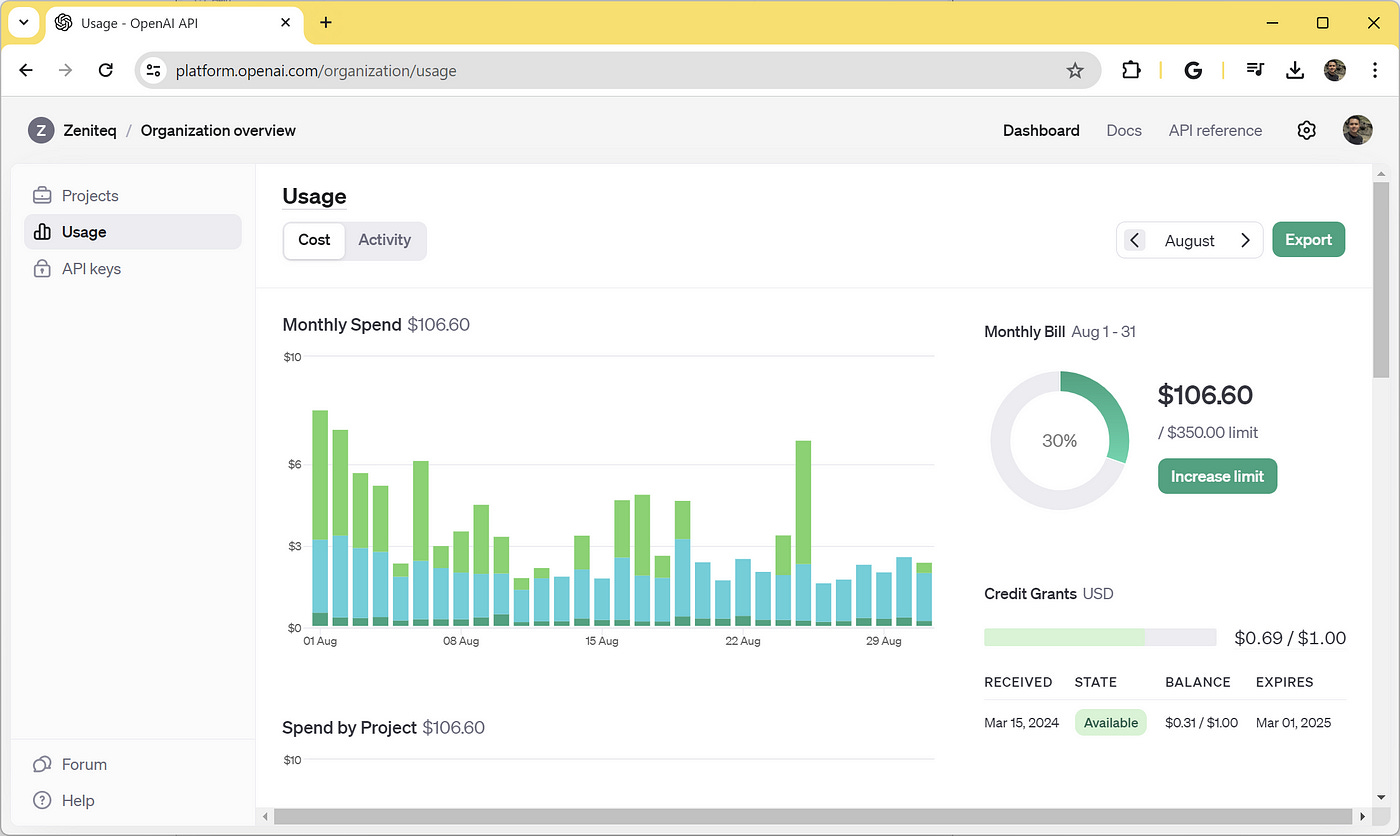This screenshot has width=1400, height=836.
Task: Switch to the Cost tab
Action: (314, 240)
